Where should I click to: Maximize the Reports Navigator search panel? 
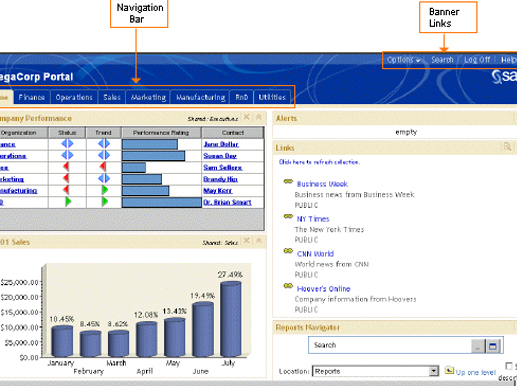click(x=493, y=346)
